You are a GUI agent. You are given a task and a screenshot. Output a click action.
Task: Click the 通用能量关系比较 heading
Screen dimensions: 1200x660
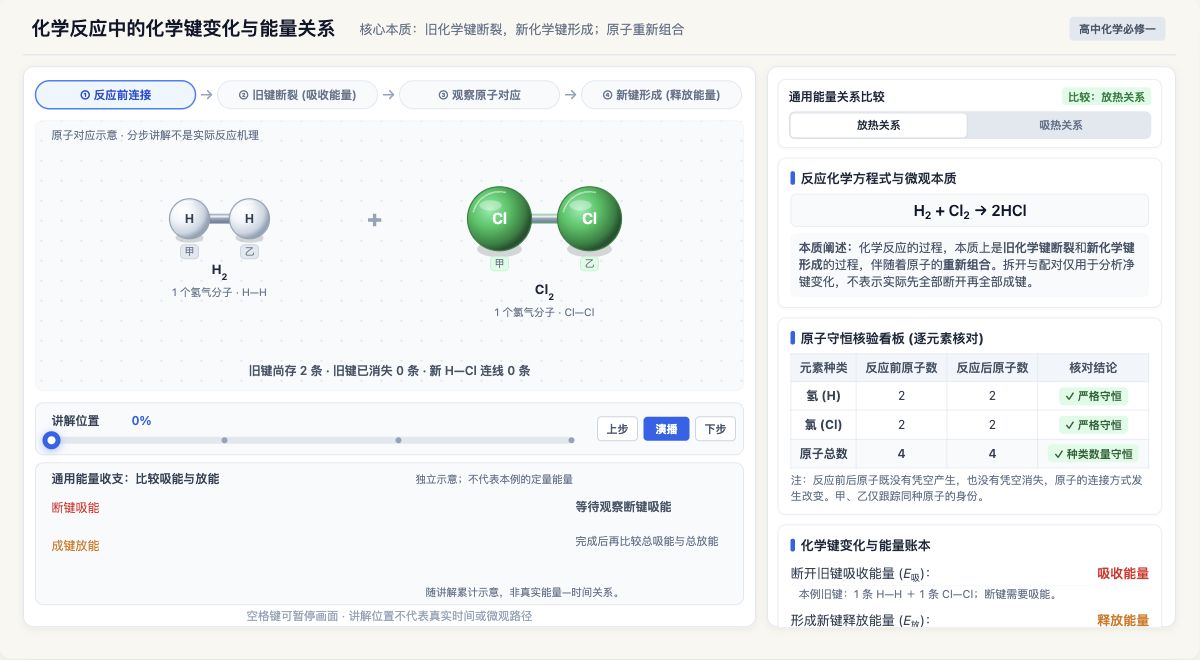pos(837,97)
